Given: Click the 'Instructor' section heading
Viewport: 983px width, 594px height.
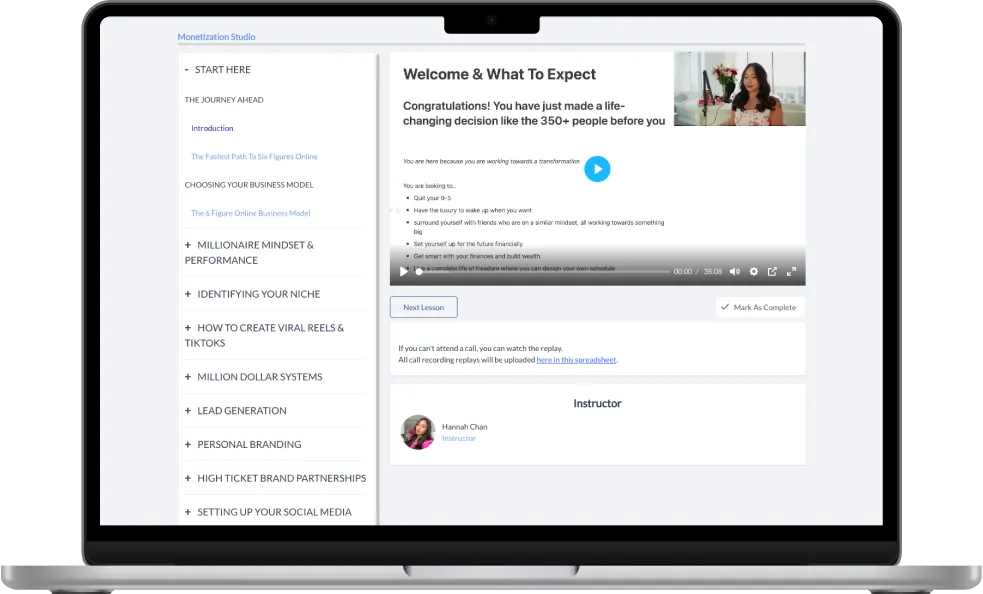Looking at the screenshot, I should pyautogui.click(x=597, y=403).
